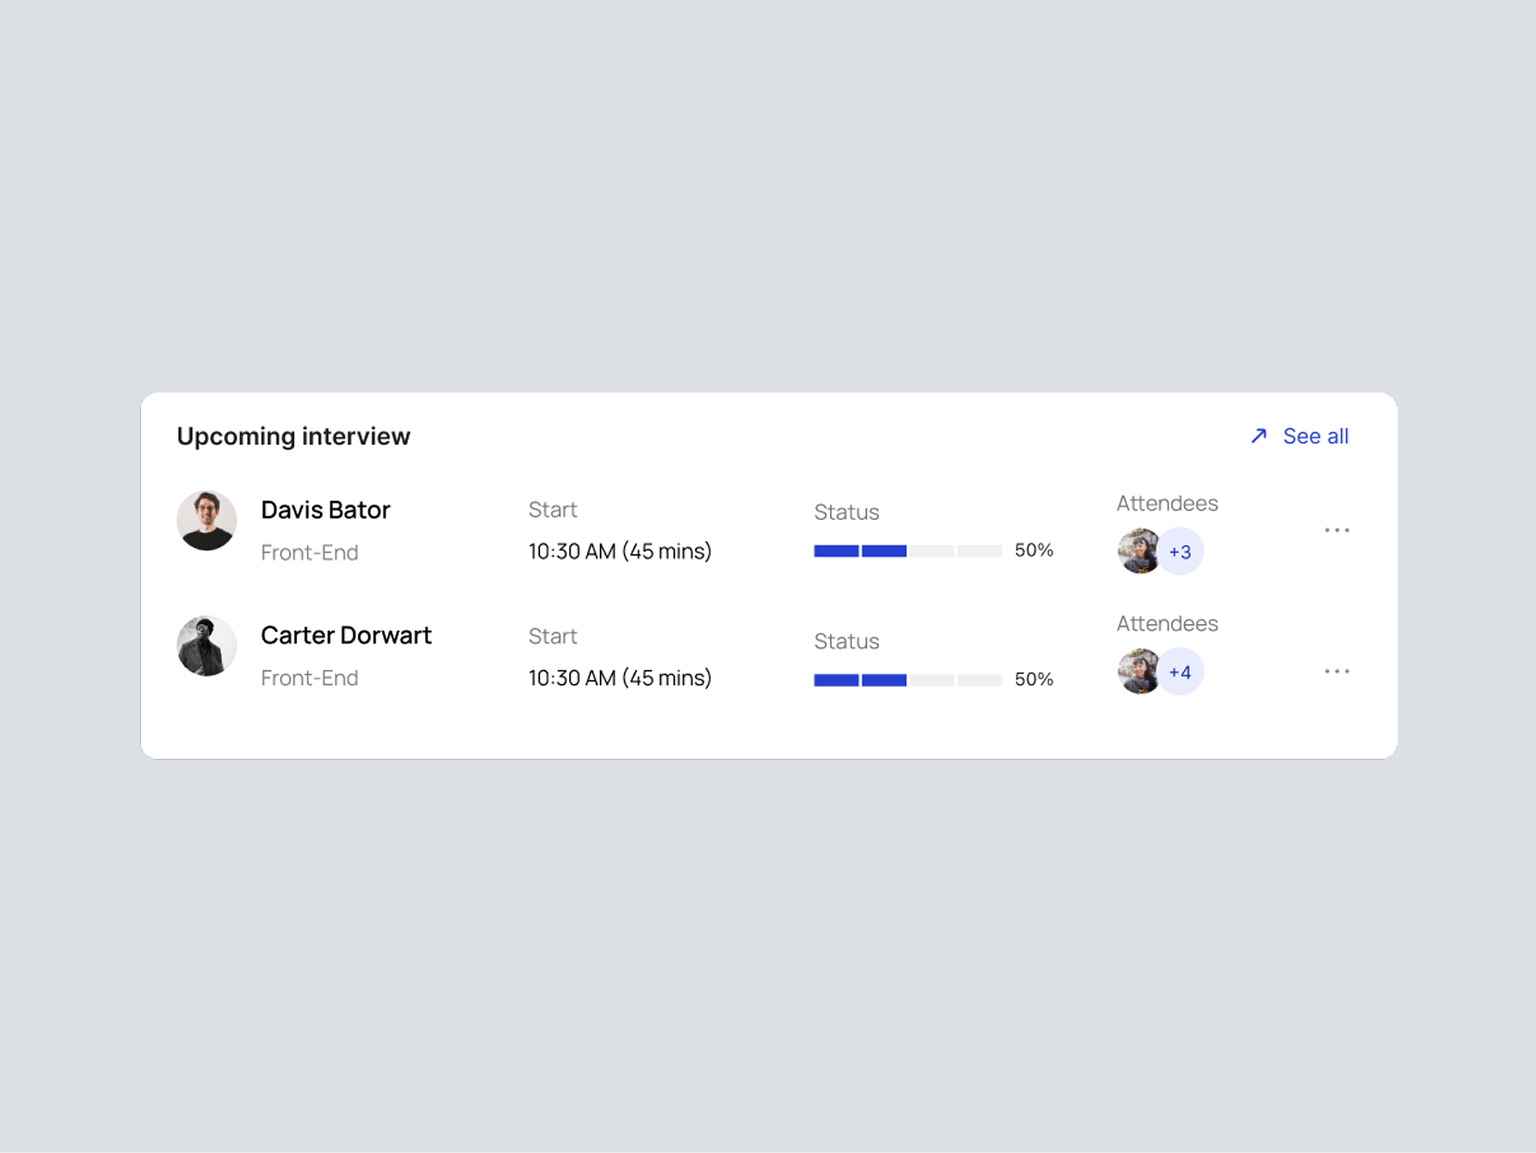The height and width of the screenshot is (1153, 1536).
Task: Click Davis Bator's profile avatar
Action: coord(206,520)
